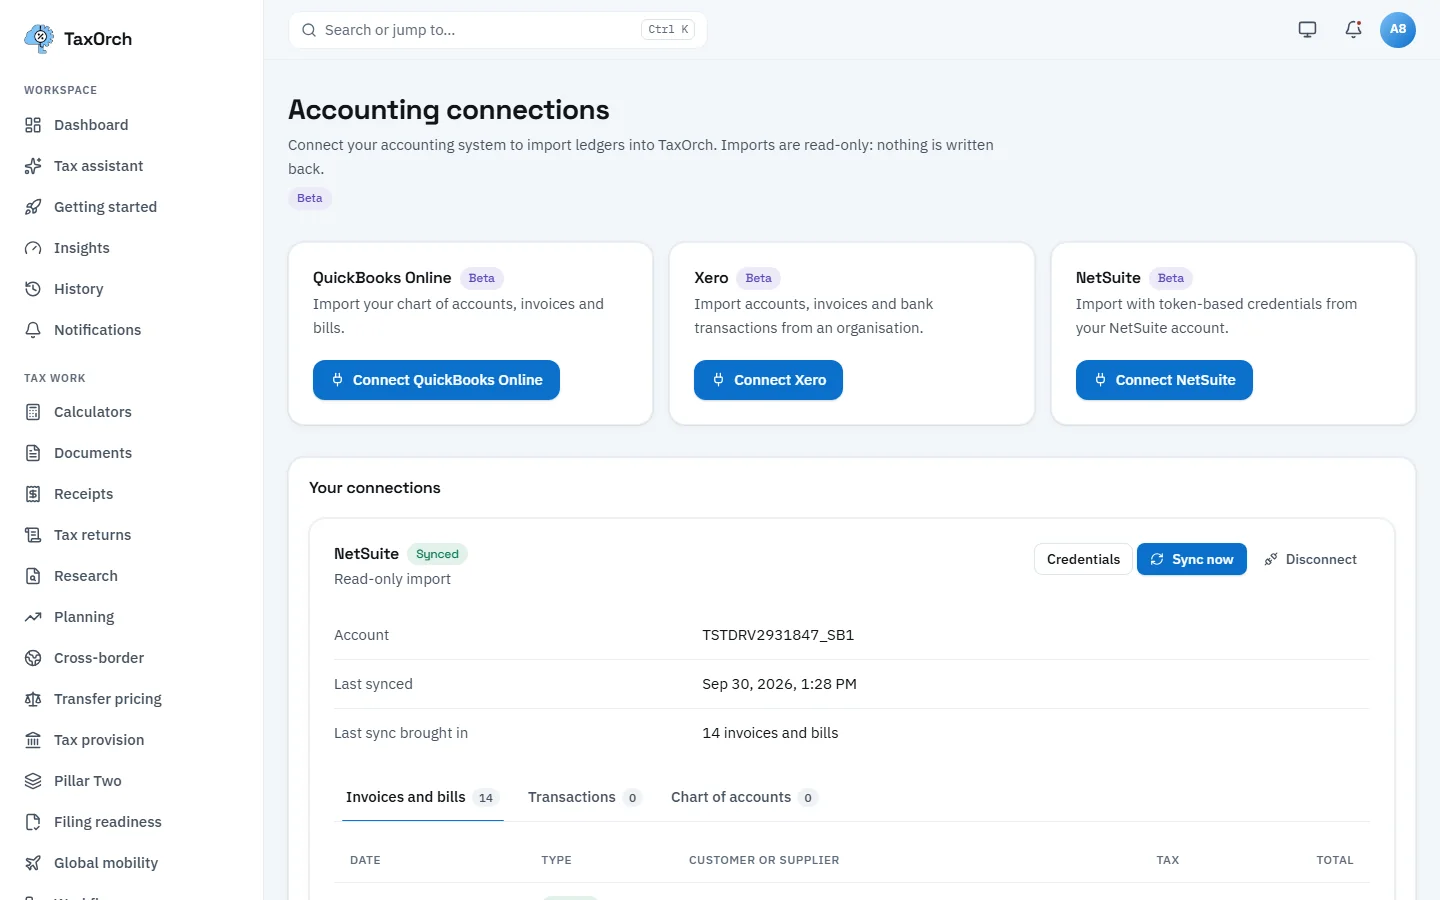Click the Receipts icon in sidebar

33,494
